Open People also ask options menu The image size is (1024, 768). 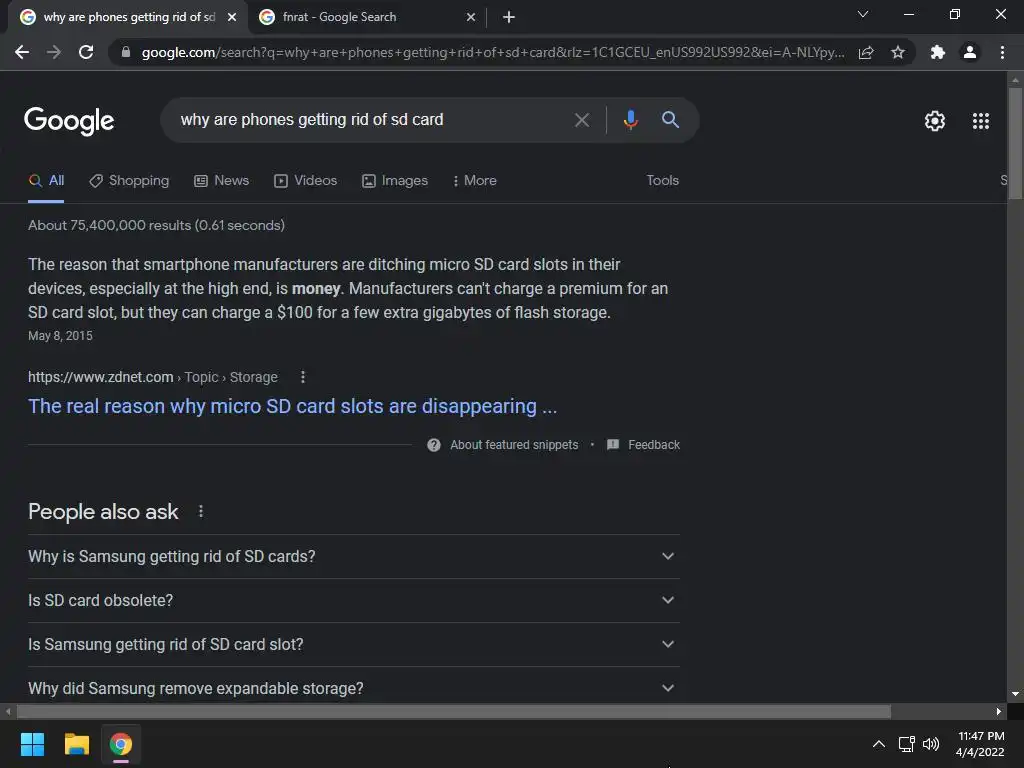[x=200, y=511]
